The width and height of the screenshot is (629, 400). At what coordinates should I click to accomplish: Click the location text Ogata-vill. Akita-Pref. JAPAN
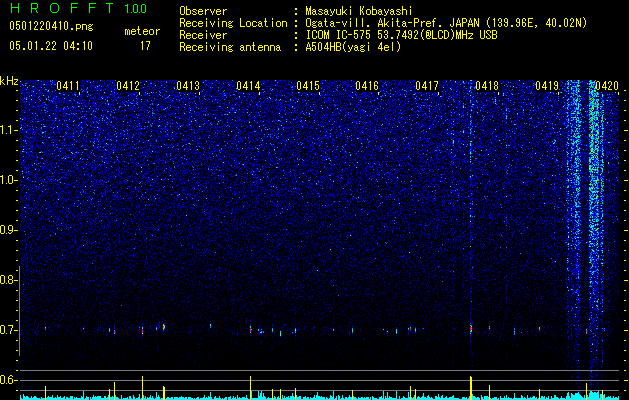(391, 23)
